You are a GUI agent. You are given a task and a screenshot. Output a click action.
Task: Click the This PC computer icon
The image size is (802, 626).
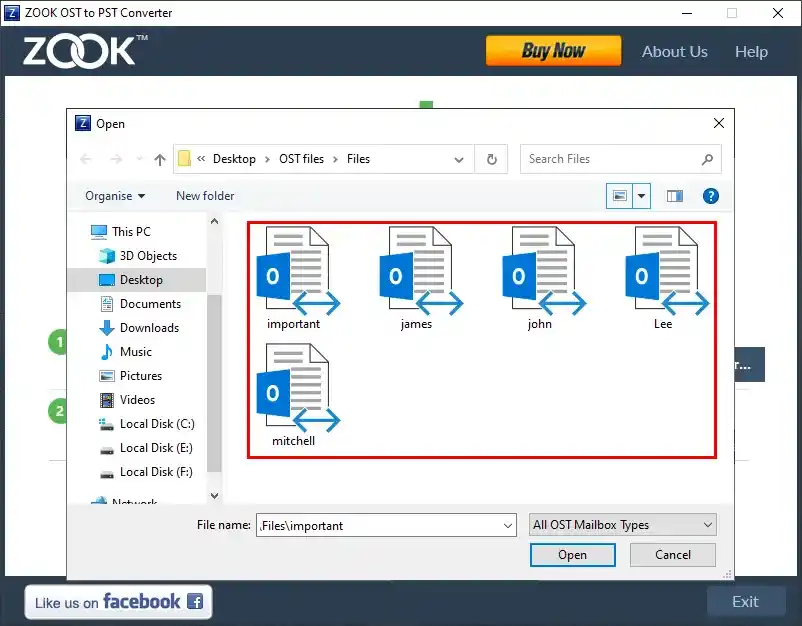pos(99,232)
